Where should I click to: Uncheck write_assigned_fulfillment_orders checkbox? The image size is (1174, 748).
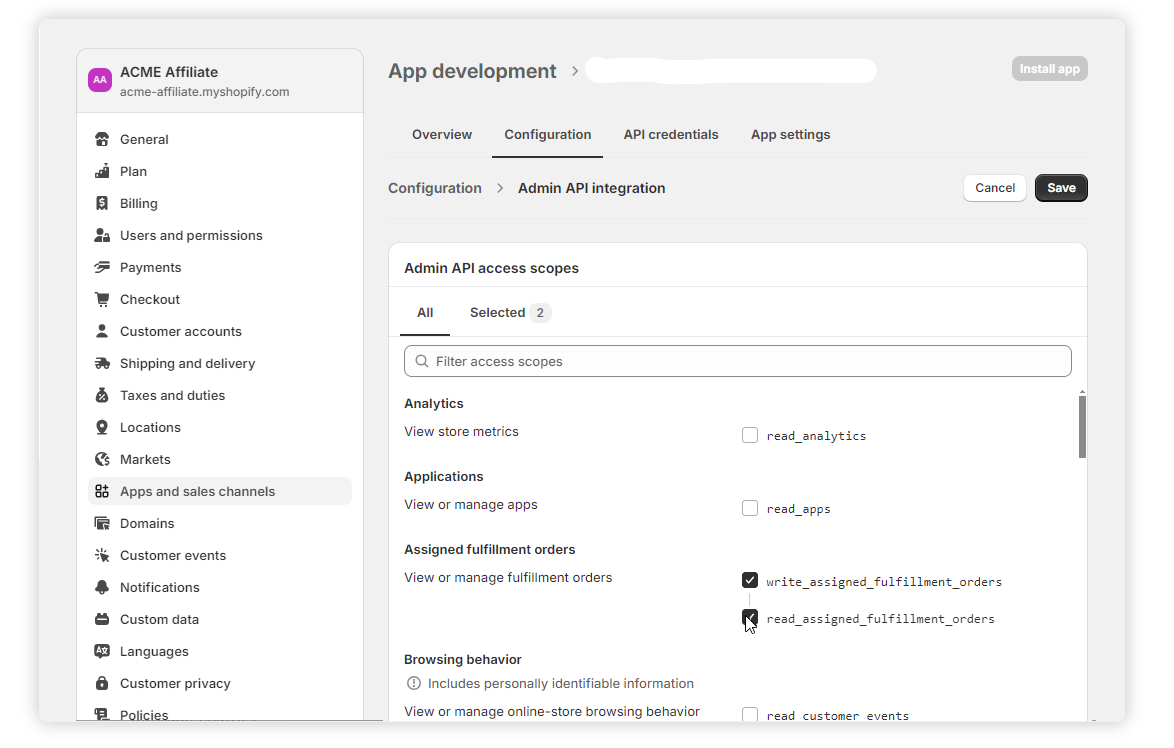click(750, 581)
